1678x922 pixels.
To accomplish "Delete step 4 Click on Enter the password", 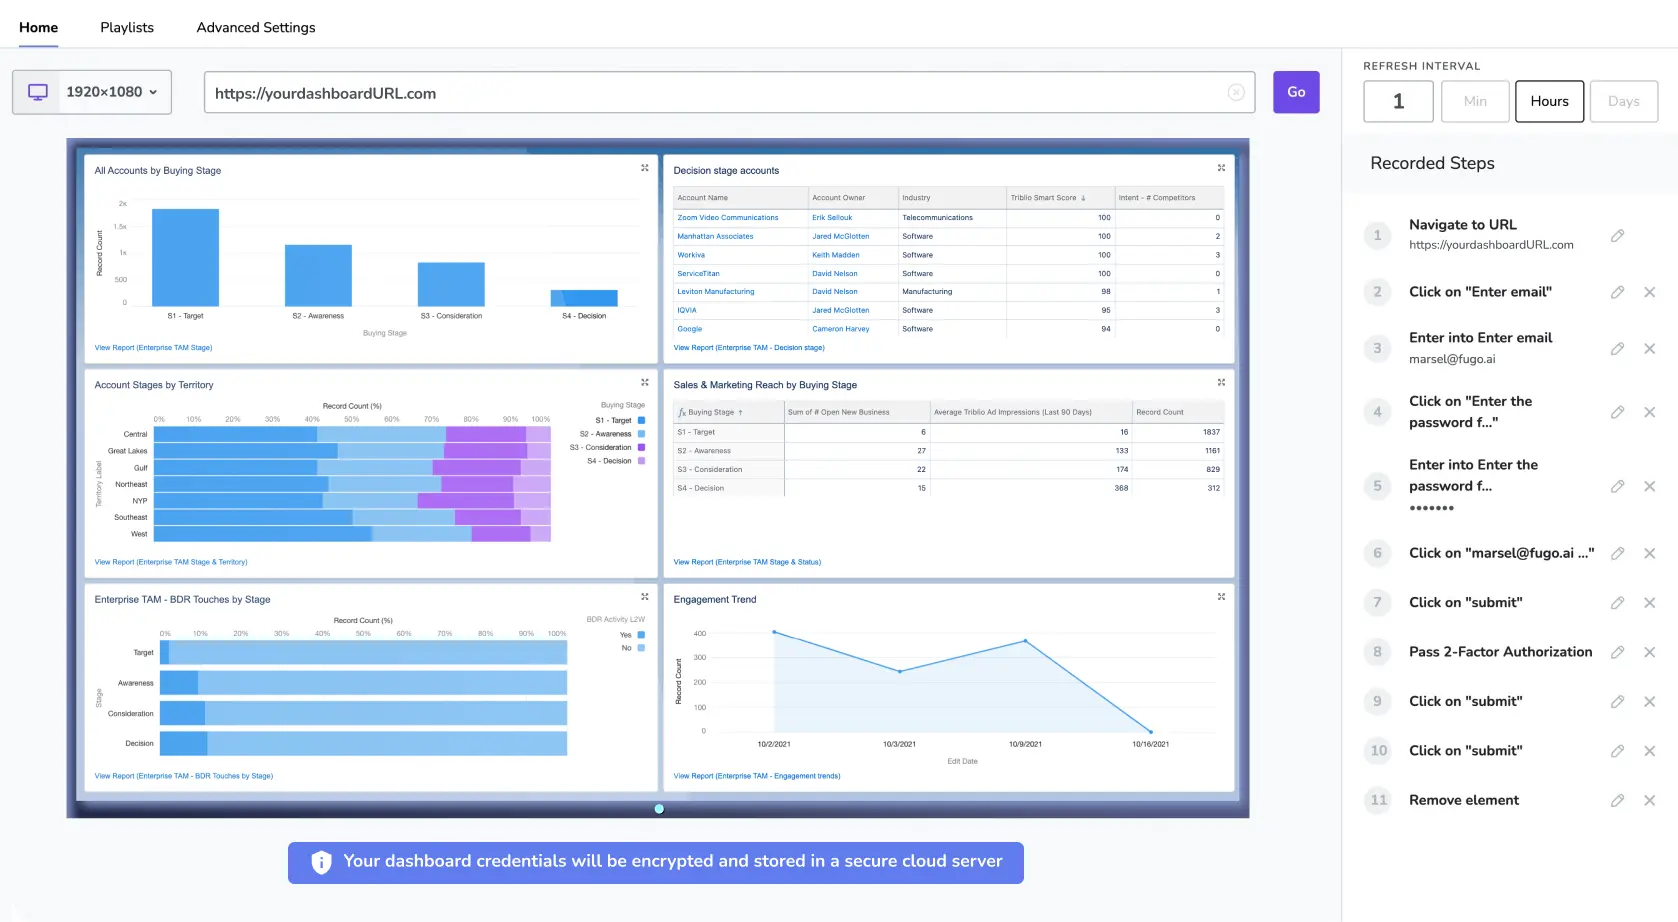I will click(1649, 412).
